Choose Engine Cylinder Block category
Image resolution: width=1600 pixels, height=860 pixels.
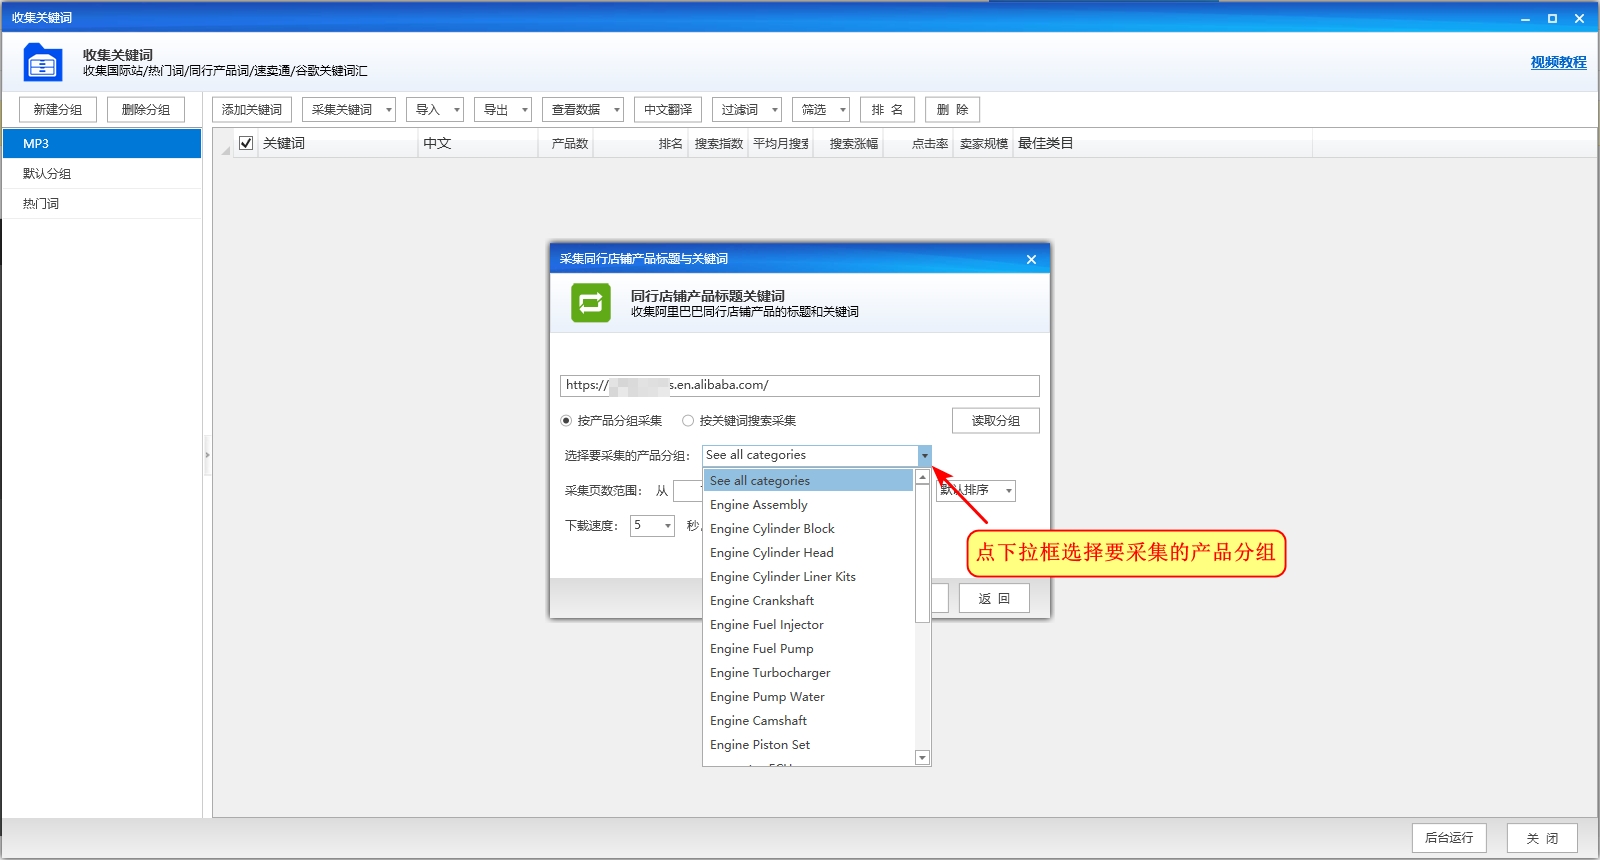pyautogui.click(x=809, y=529)
